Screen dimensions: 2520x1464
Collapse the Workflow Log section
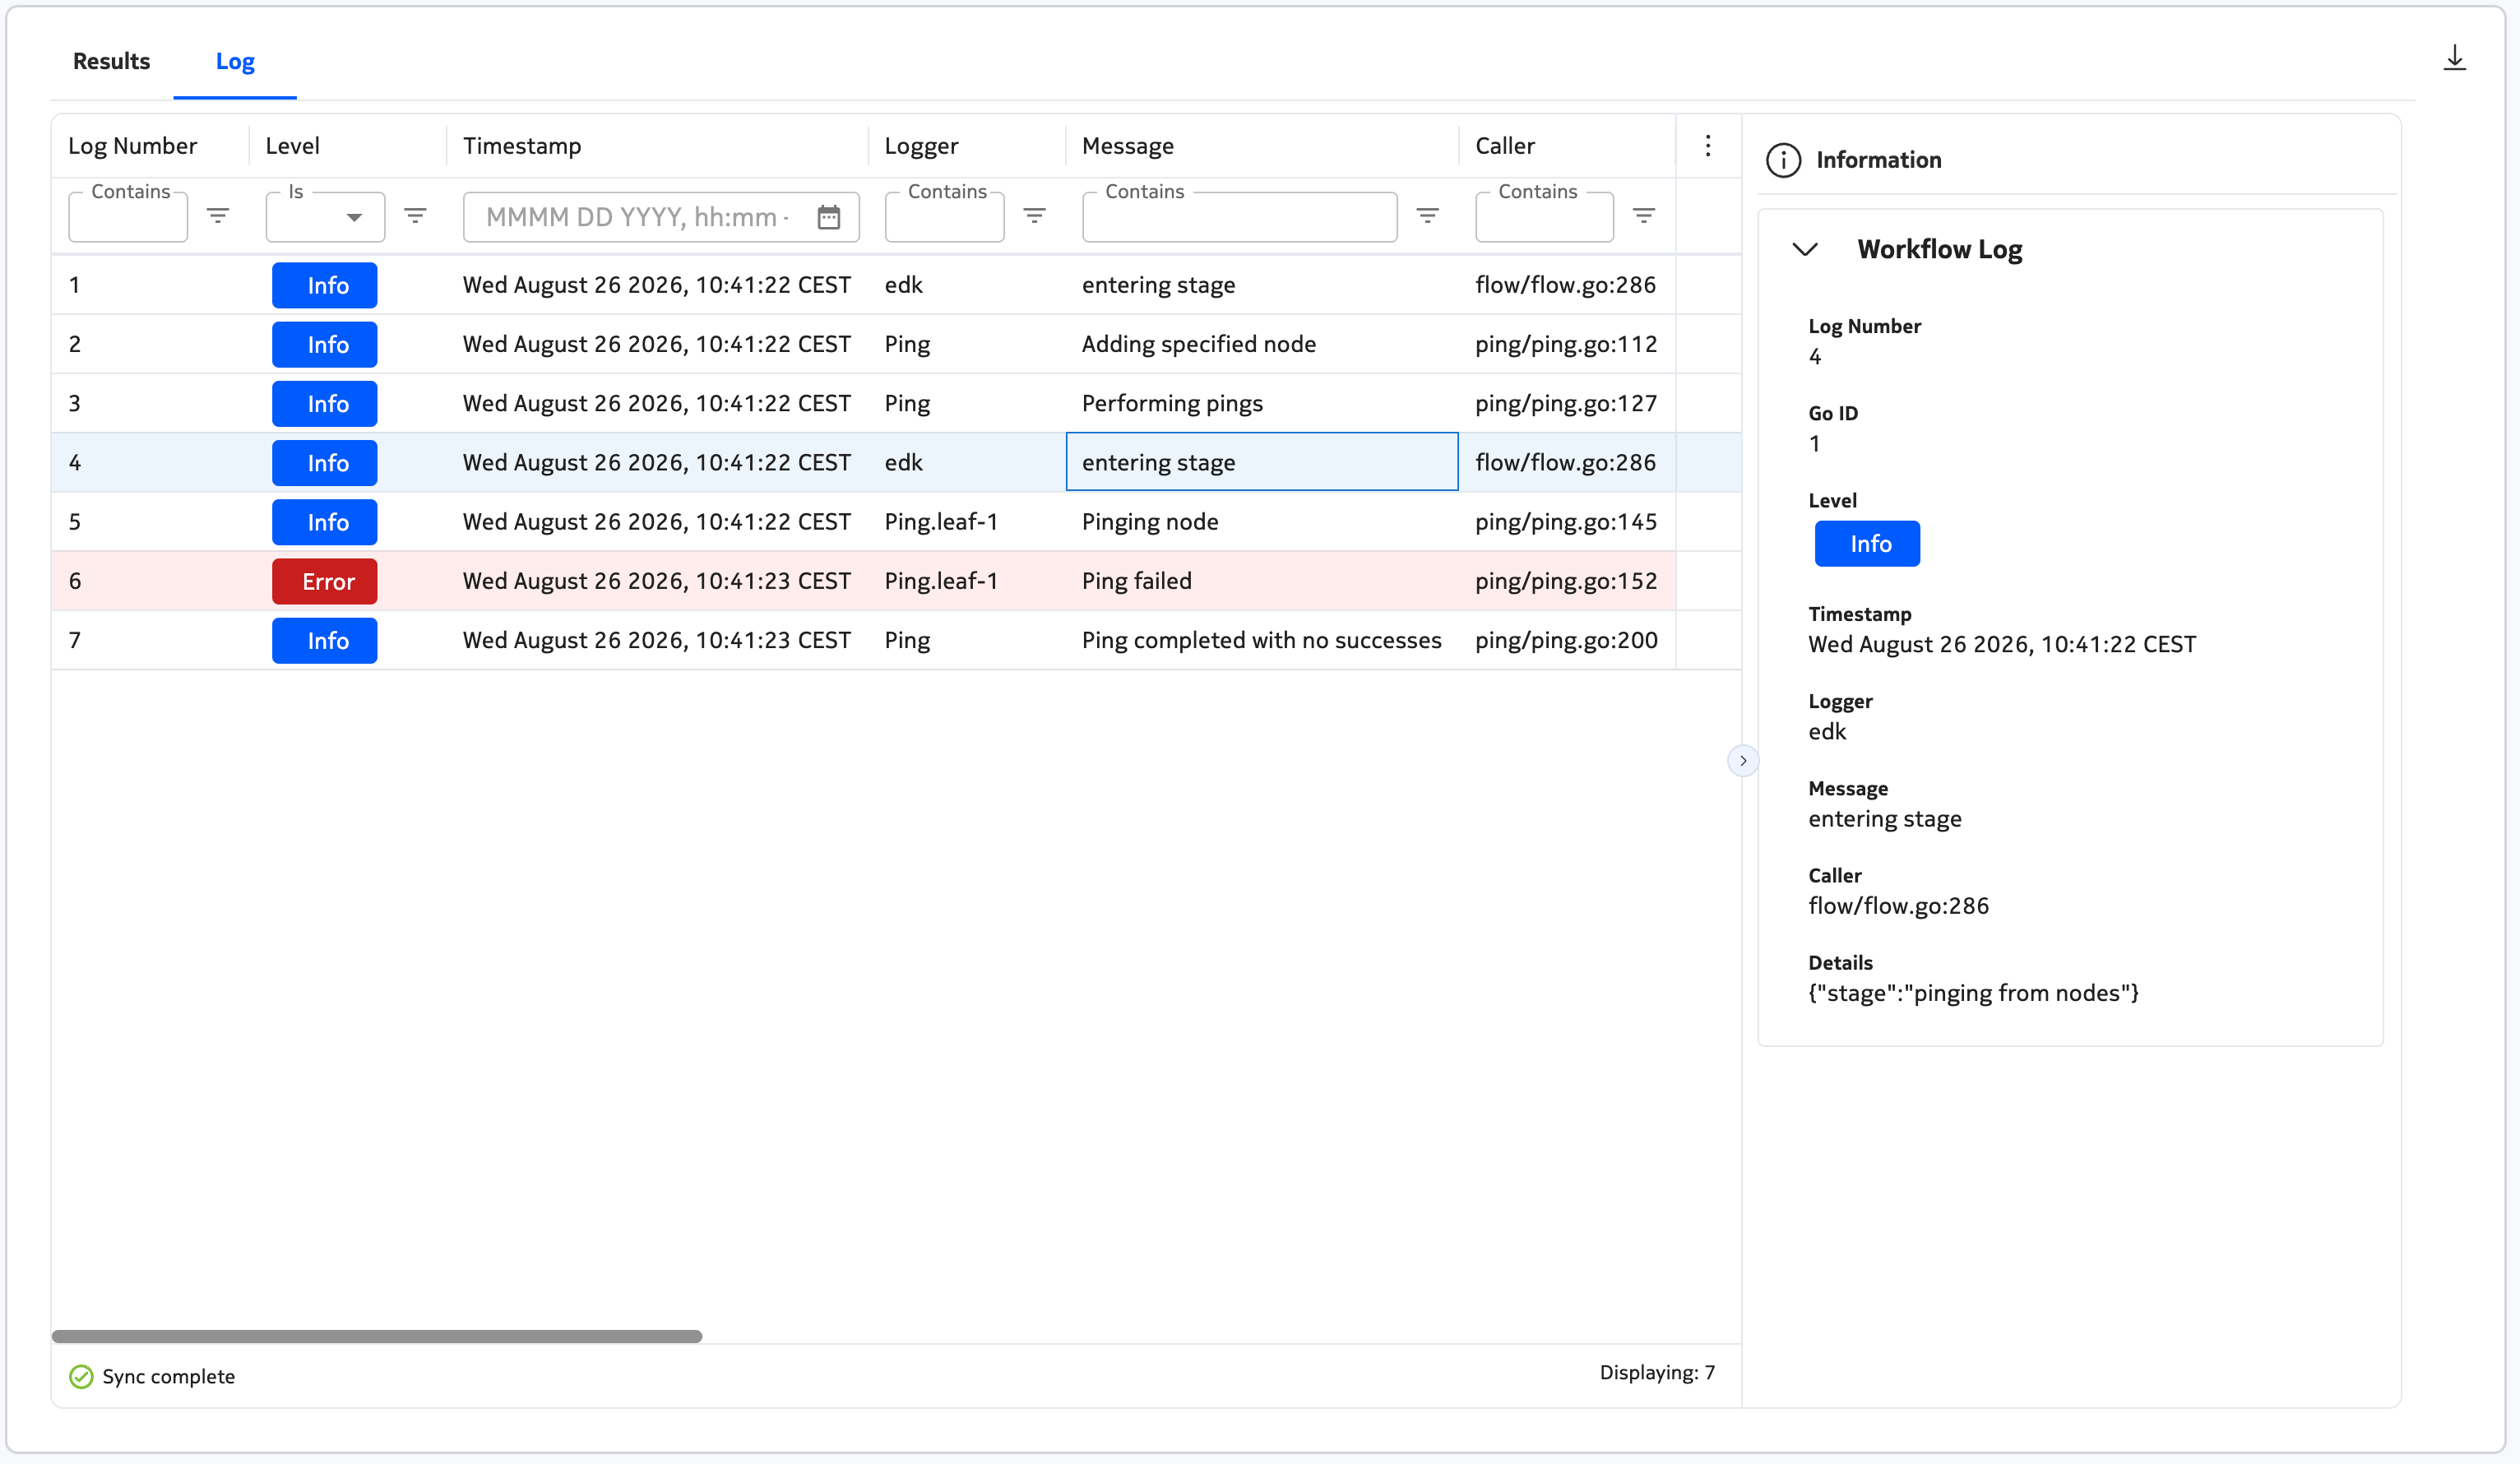(x=1805, y=249)
